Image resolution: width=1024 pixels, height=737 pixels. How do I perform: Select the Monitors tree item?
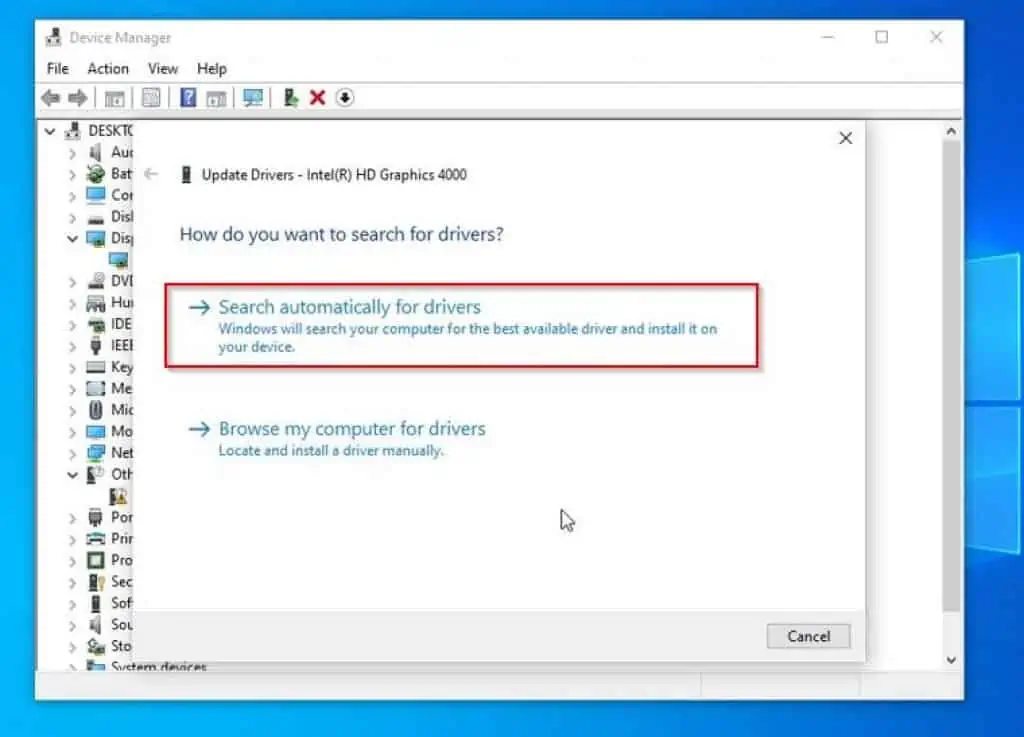tap(110, 431)
